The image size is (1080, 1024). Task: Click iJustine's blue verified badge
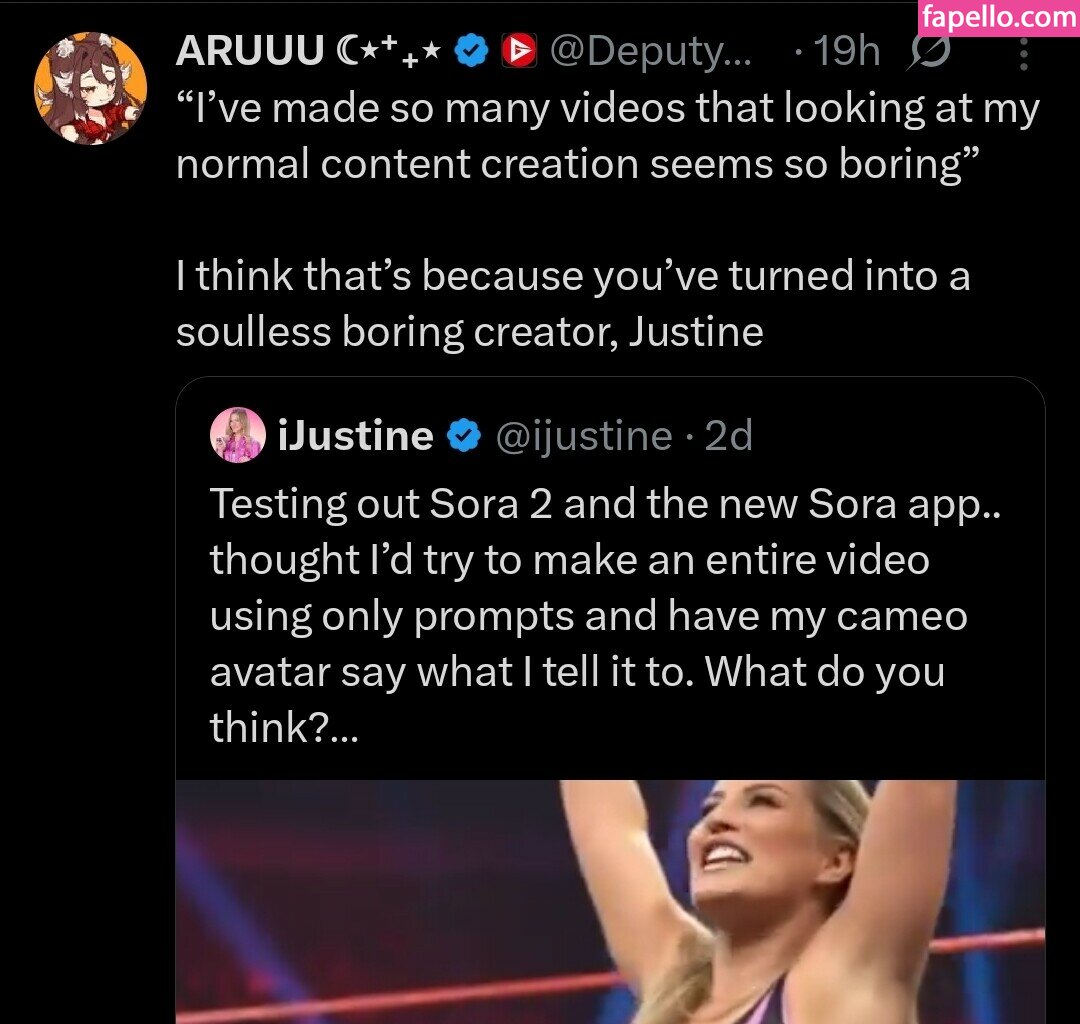(x=461, y=436)
